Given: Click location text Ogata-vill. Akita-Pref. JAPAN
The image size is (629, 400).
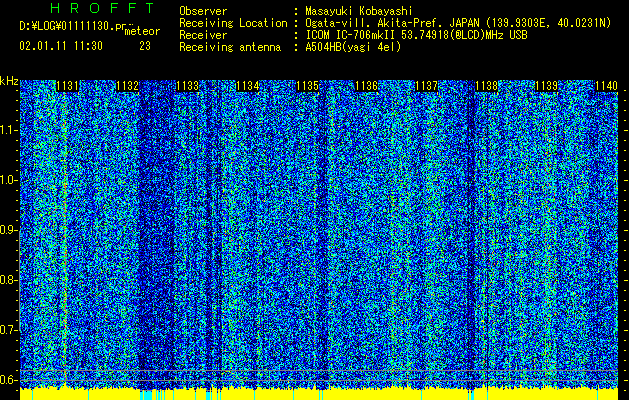Looking at the screenshot, I should [392, 23].
